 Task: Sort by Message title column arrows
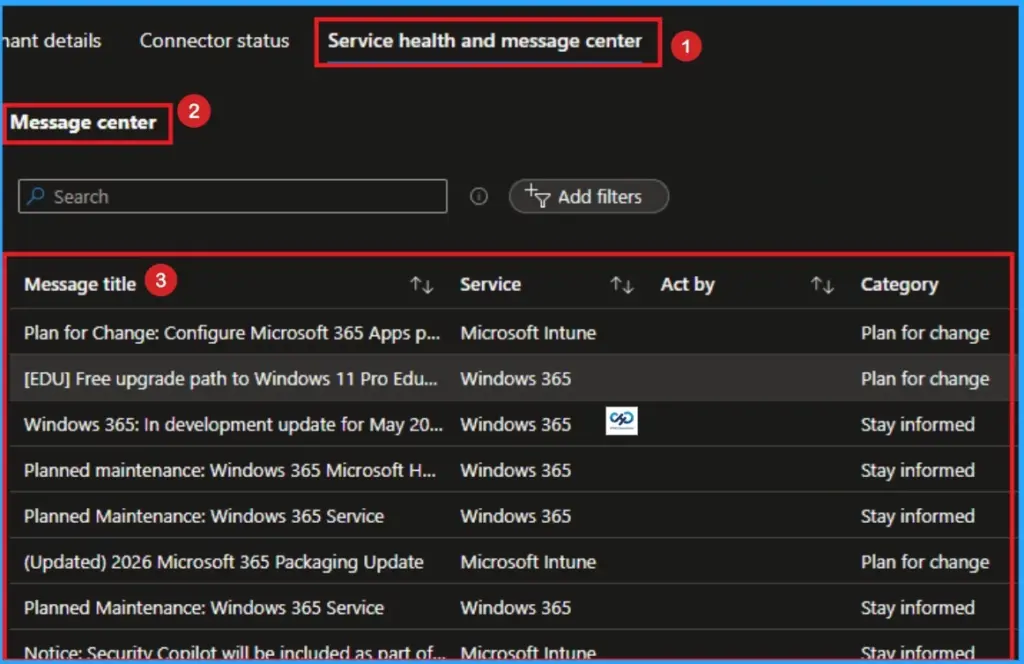[x=421, y=285]
